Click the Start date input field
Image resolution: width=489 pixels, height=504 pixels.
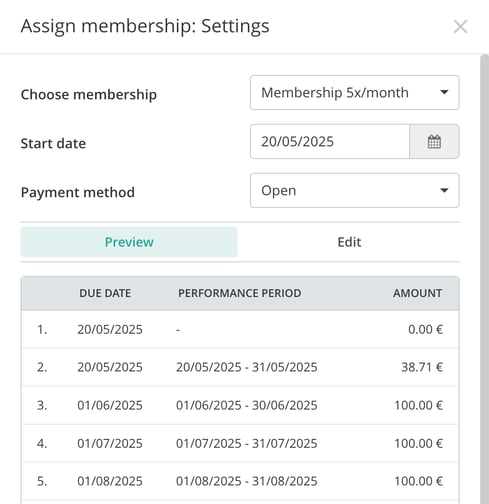330,142
